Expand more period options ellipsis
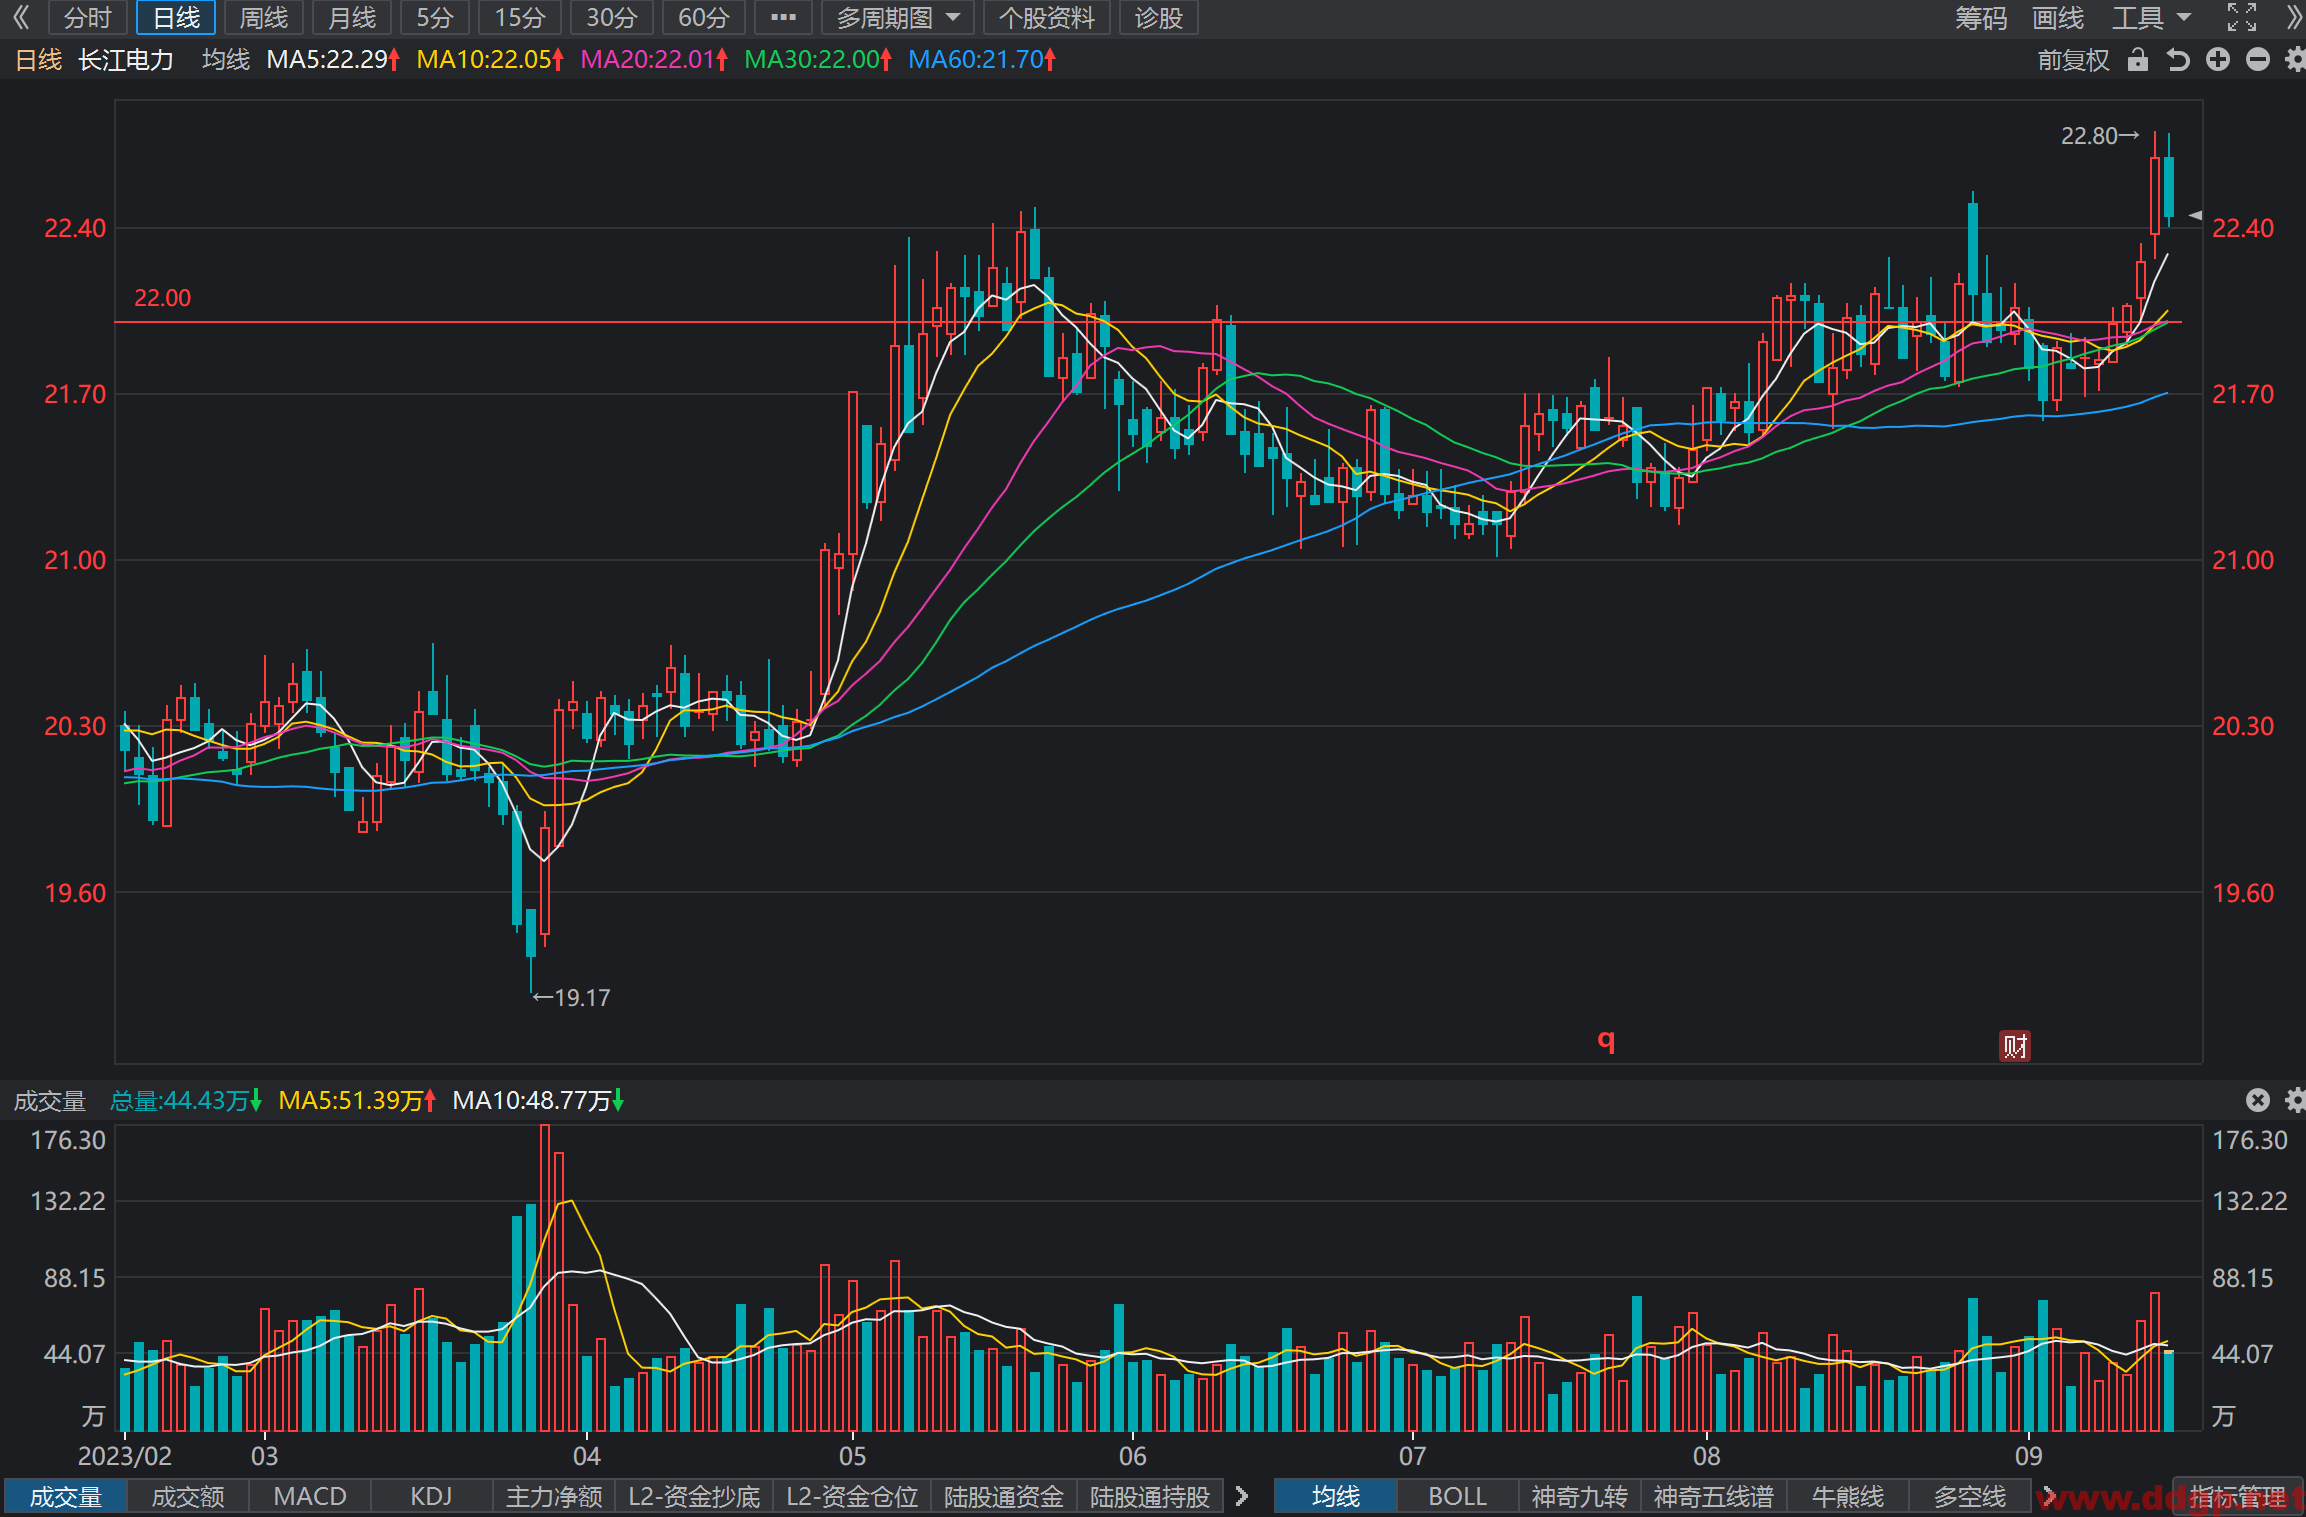 coord(783,18)
